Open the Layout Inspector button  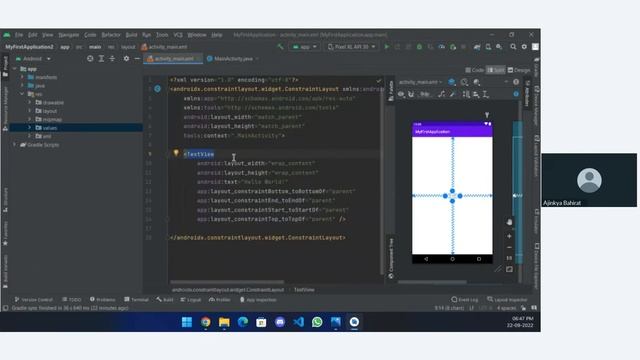[x=507, y=300]
